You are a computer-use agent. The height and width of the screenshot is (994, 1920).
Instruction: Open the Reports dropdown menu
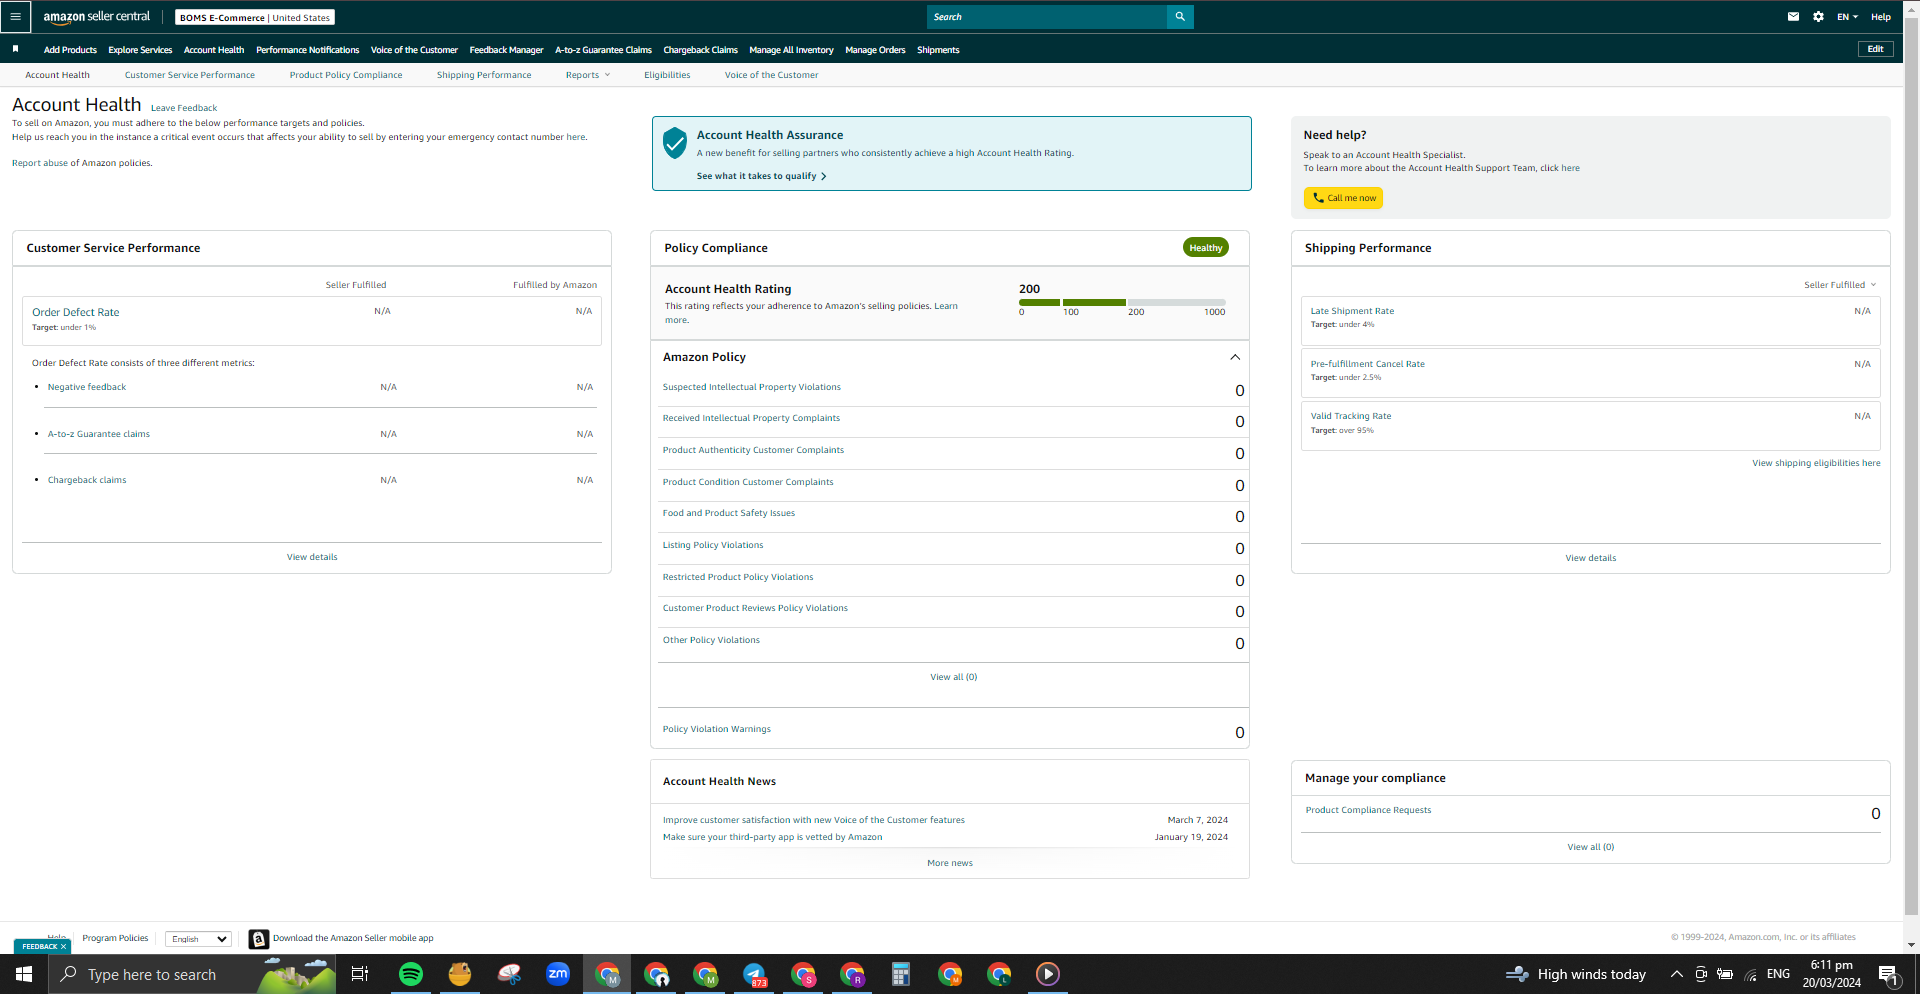point(587,75)
